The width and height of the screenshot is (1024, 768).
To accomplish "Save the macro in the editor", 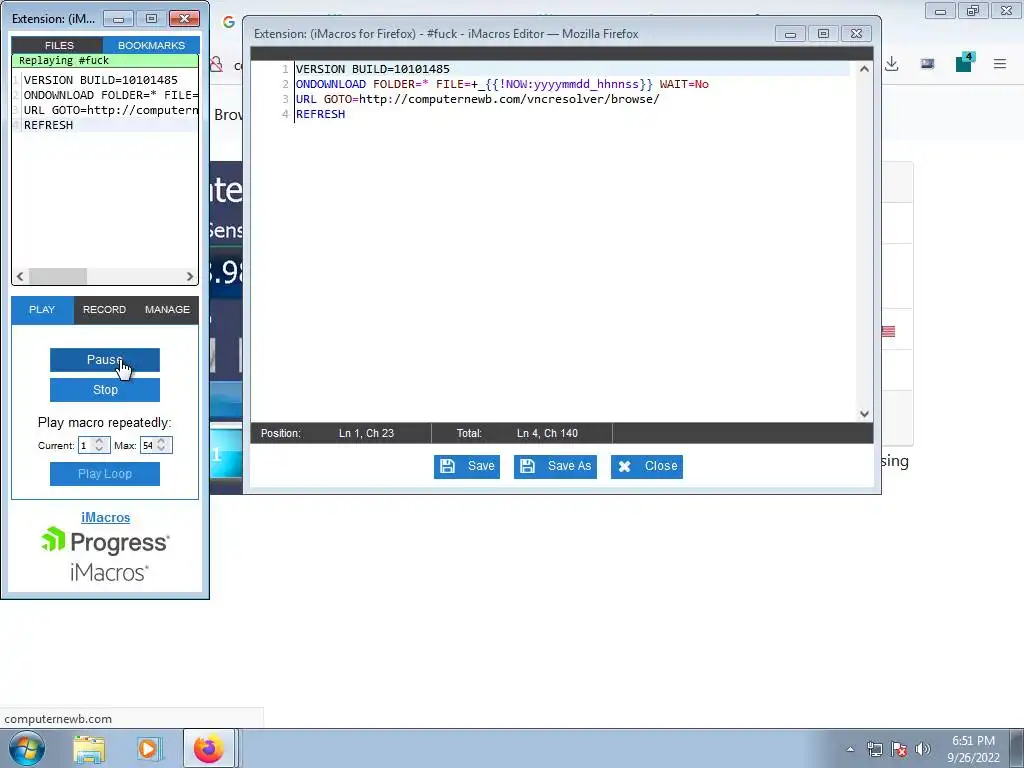I will (x=467, y=466).
